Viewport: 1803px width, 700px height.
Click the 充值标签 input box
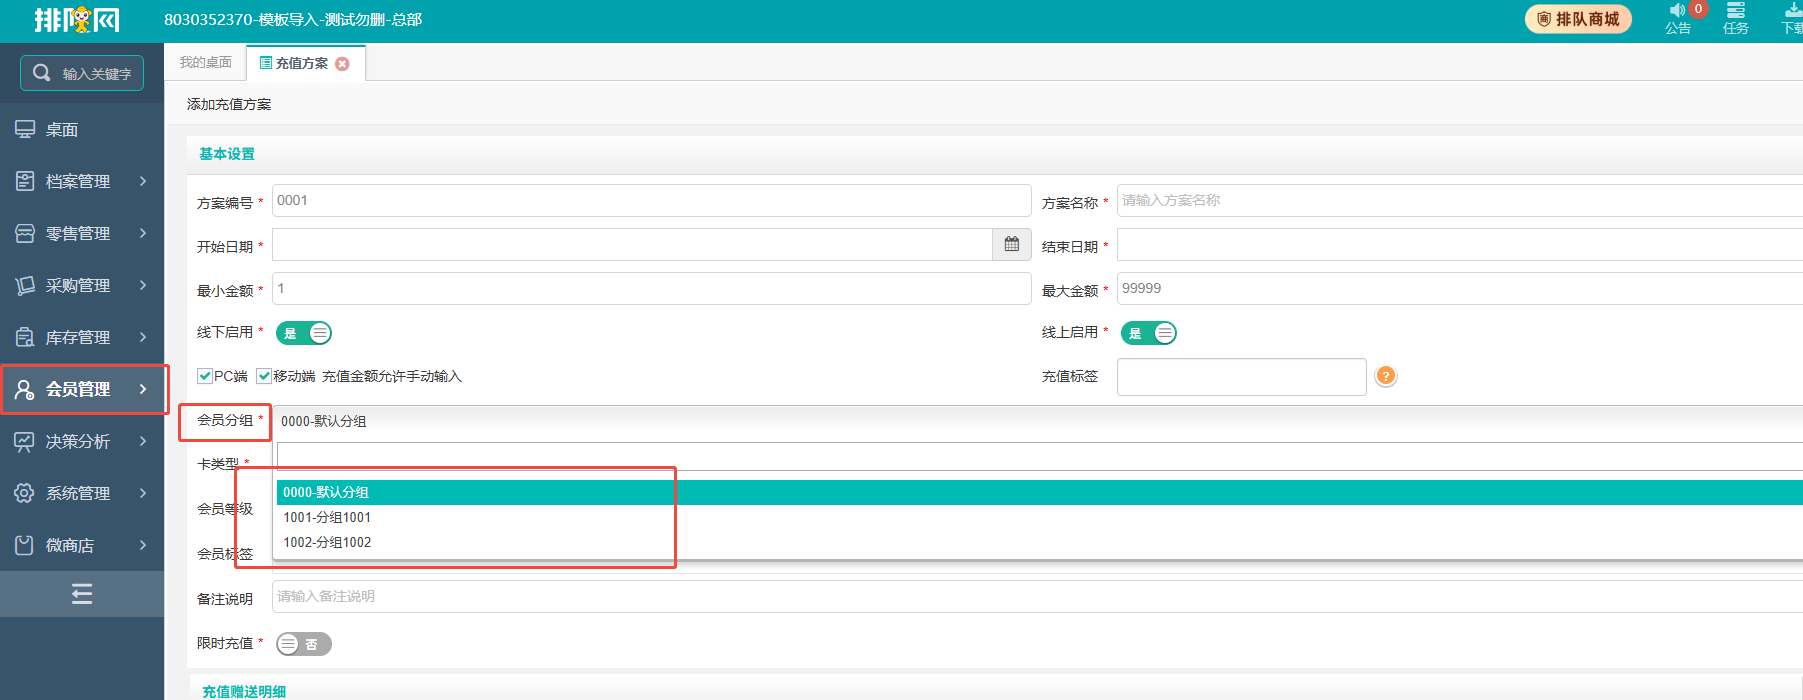pos(1241,377)
